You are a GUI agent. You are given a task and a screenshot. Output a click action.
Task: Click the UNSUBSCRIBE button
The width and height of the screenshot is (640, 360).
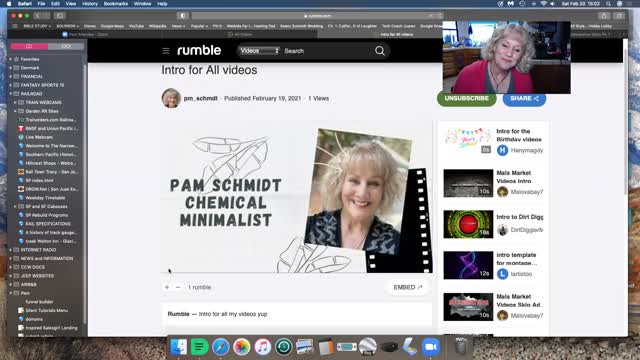(x=467, y=99)
